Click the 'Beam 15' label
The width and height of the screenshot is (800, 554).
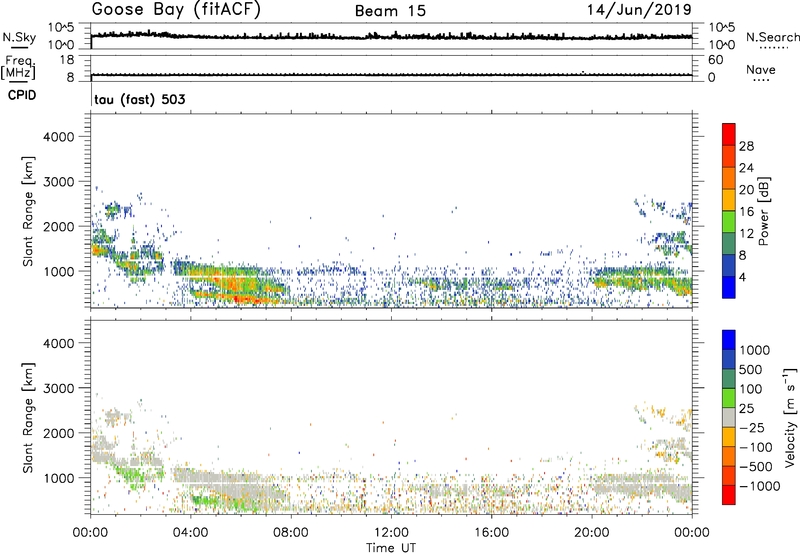click(x=390, y=11)
